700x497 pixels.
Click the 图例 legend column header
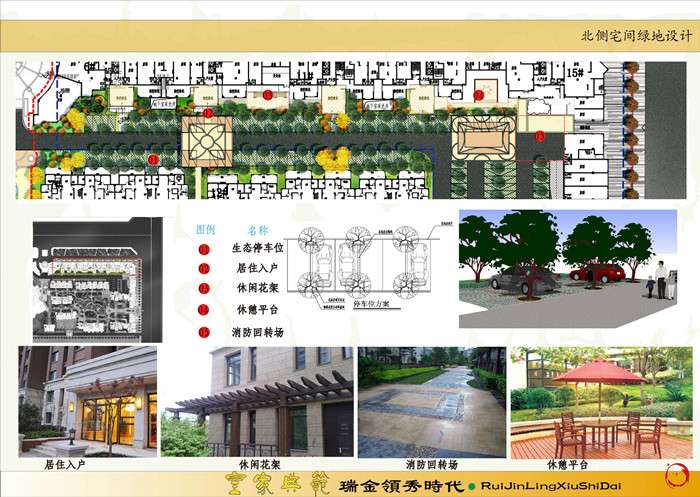point(205,229)
